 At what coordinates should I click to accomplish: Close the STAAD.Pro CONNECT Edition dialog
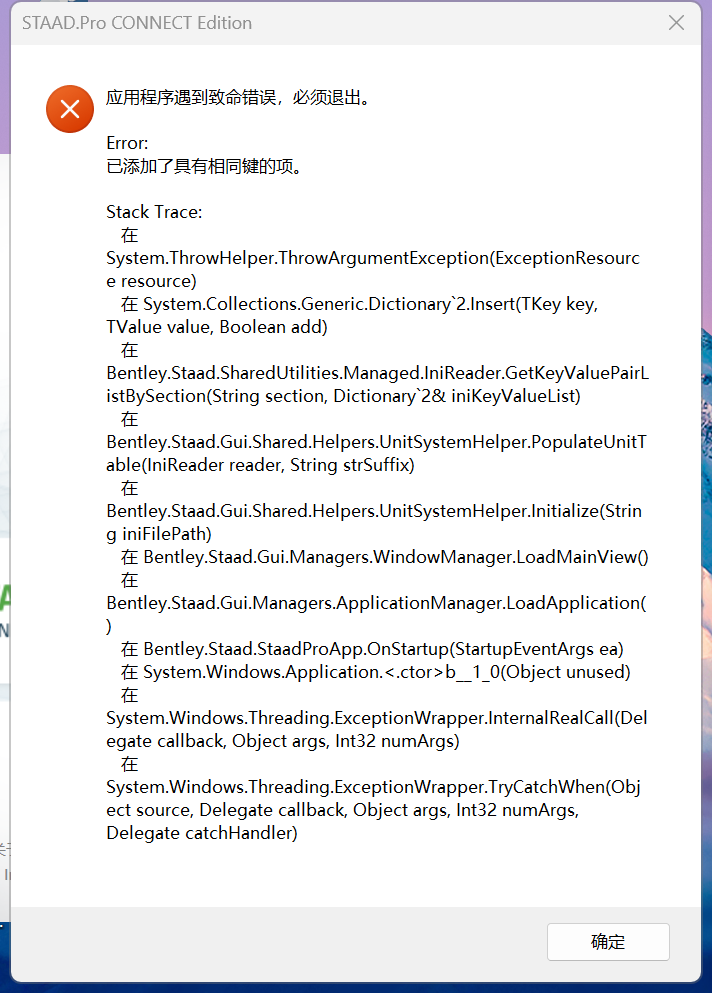(x=677, y=23)
